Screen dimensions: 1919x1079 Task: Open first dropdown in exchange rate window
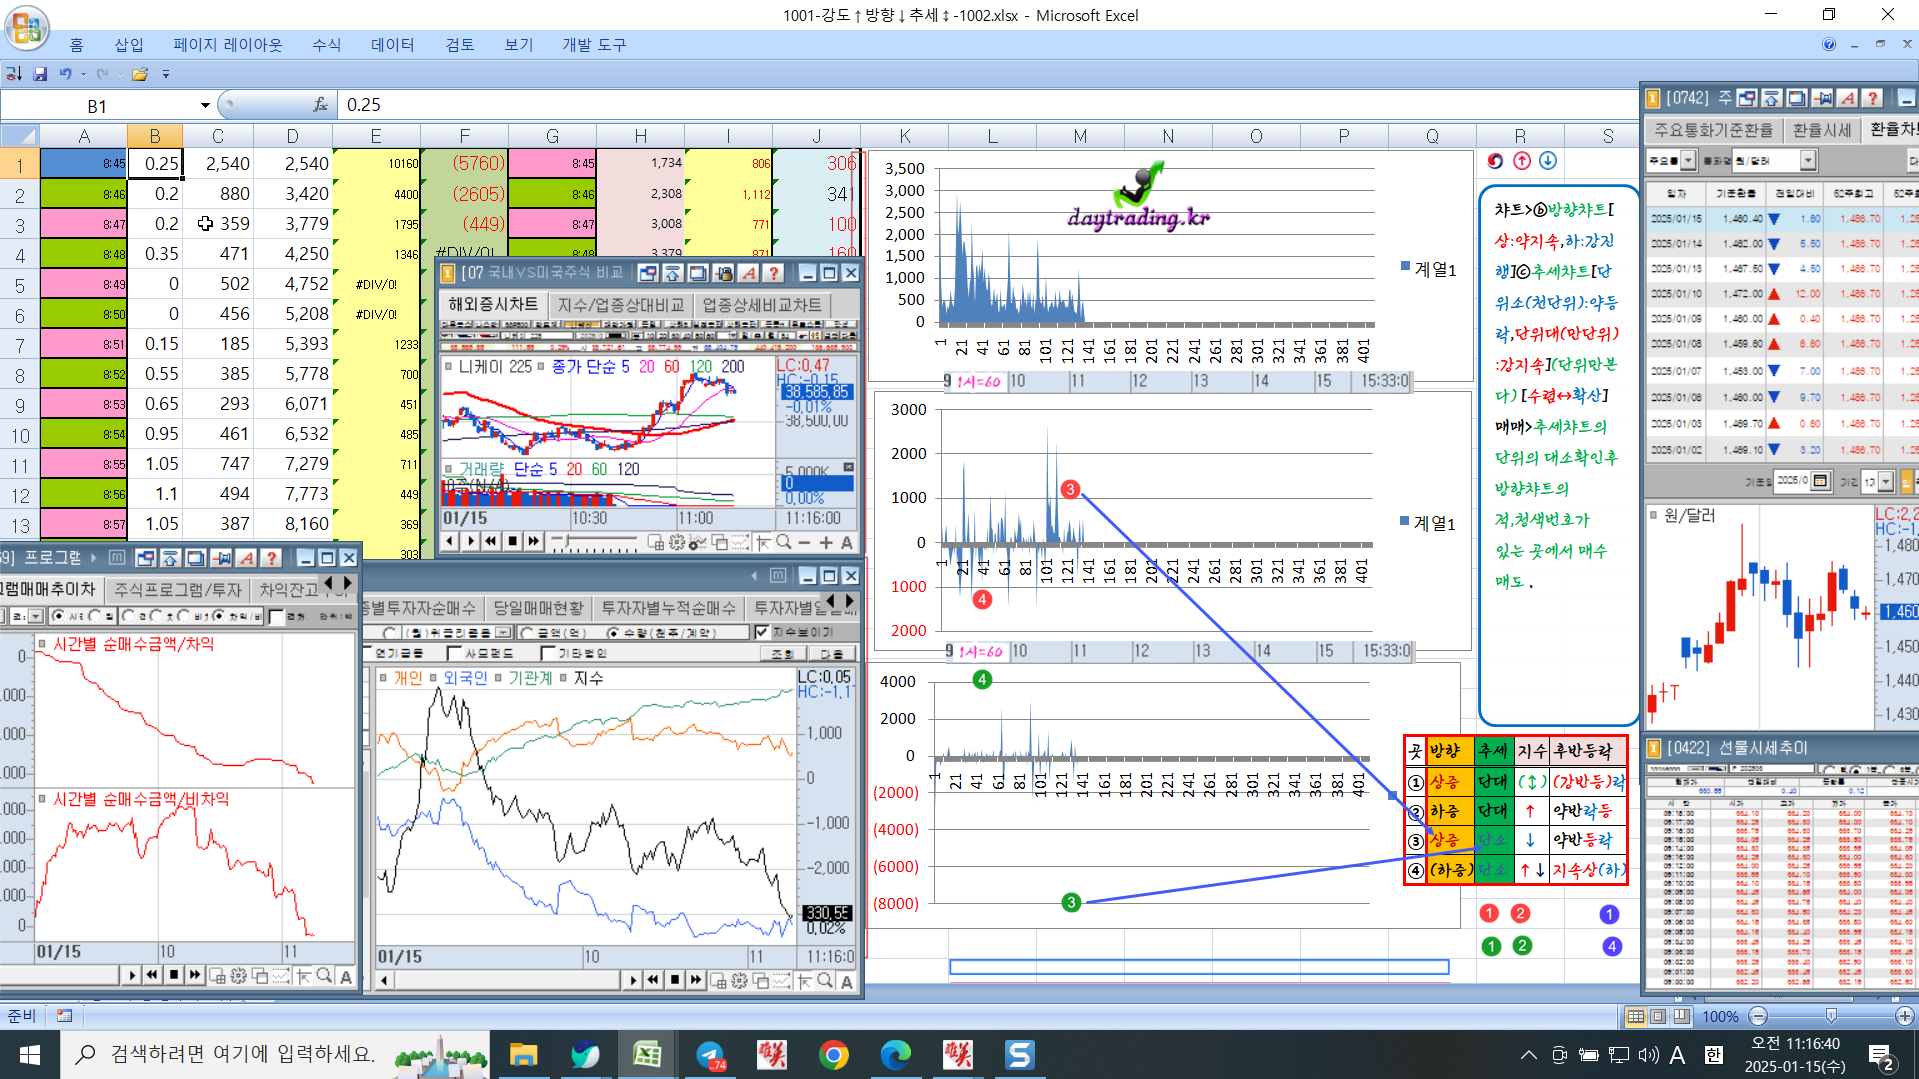tap(1689, 160)
